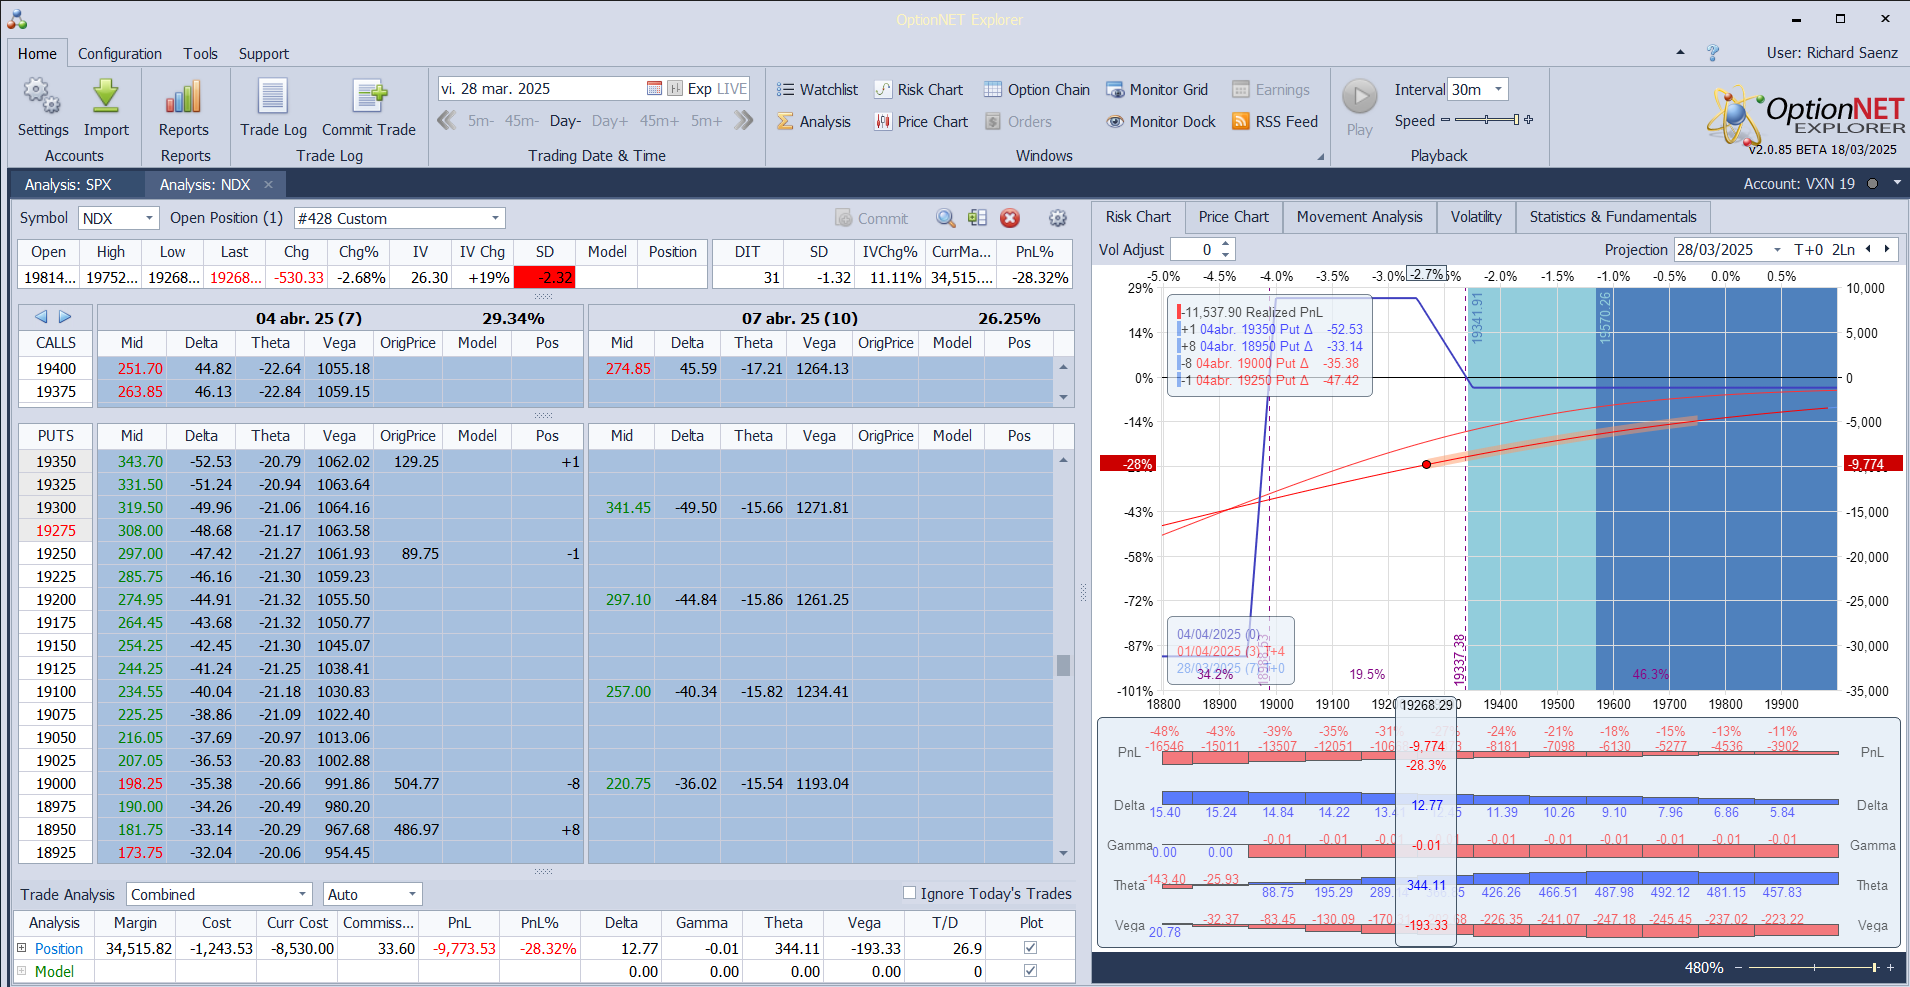Expand the Model row in analysis grid
Viewport: 1910px width, 987px height.
(x=22, y=971)
